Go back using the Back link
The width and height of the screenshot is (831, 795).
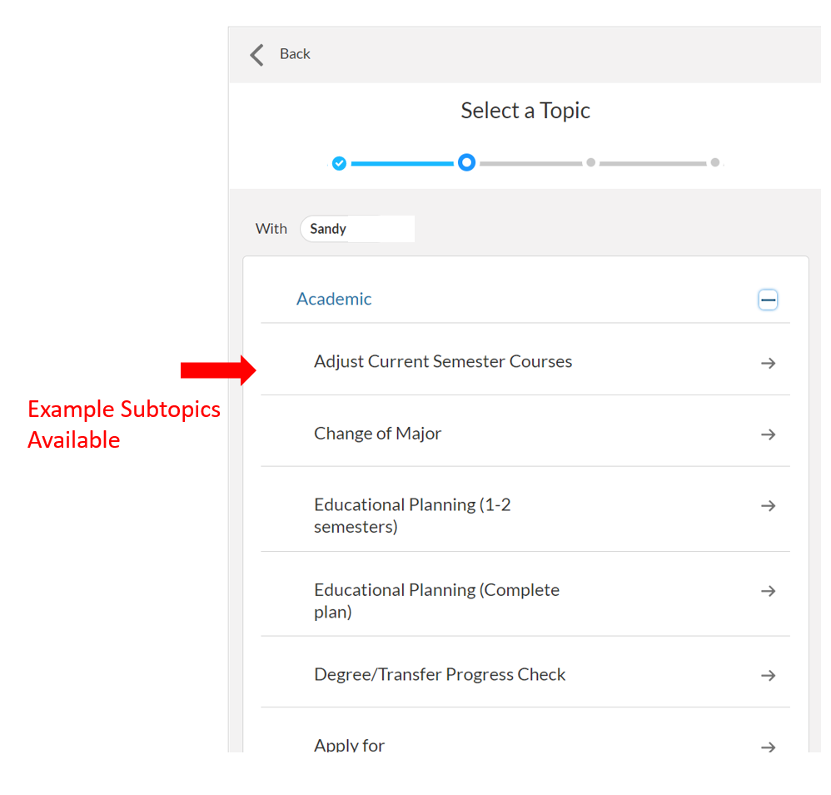(x=295, y=54)
